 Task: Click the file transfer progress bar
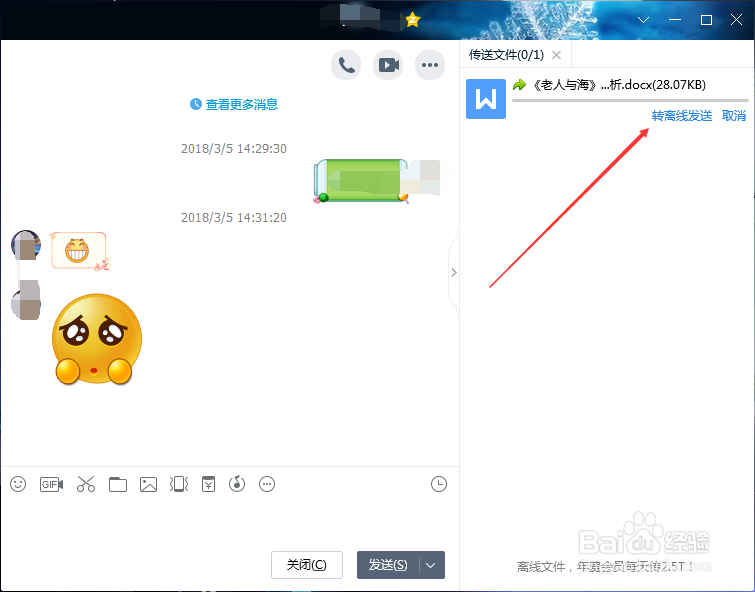tap(630, 100)
